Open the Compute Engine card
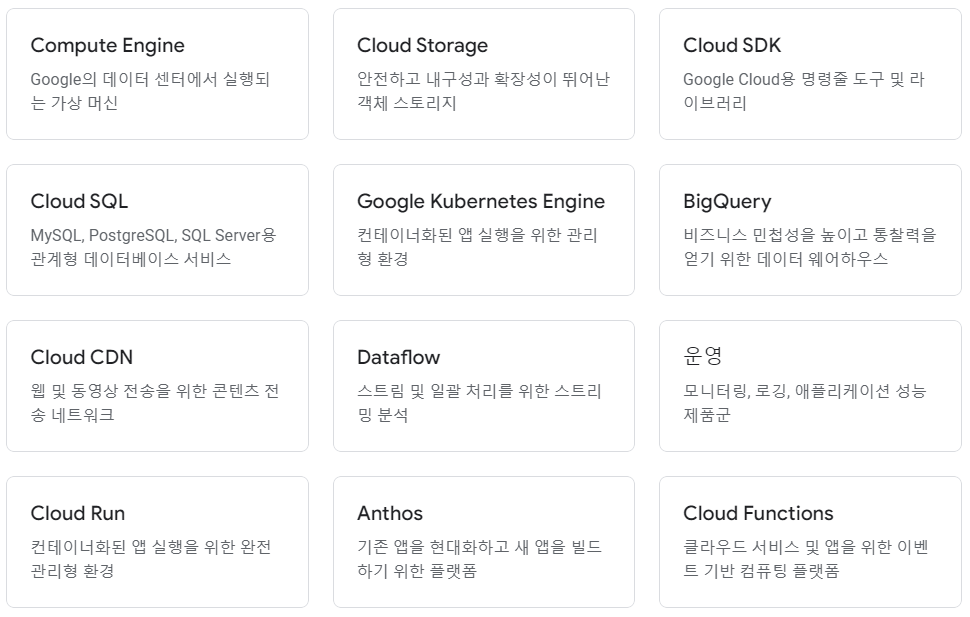The image size is (970, 617). [x=157, y=74]
